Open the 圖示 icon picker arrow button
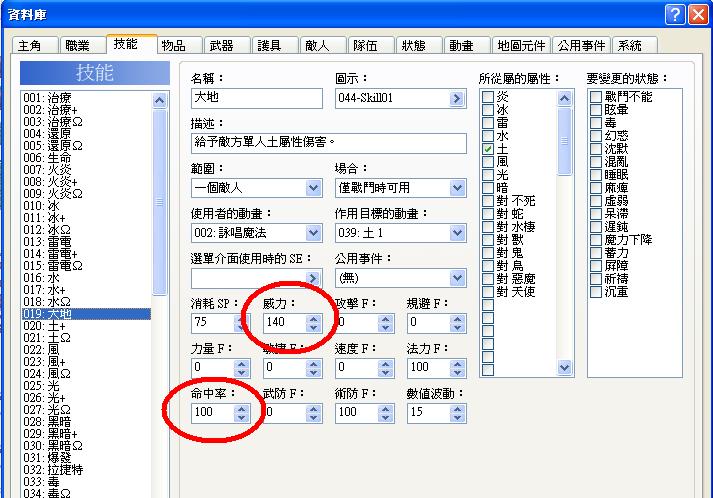This screenshot has height=498, width=713. tap(457, 98)
